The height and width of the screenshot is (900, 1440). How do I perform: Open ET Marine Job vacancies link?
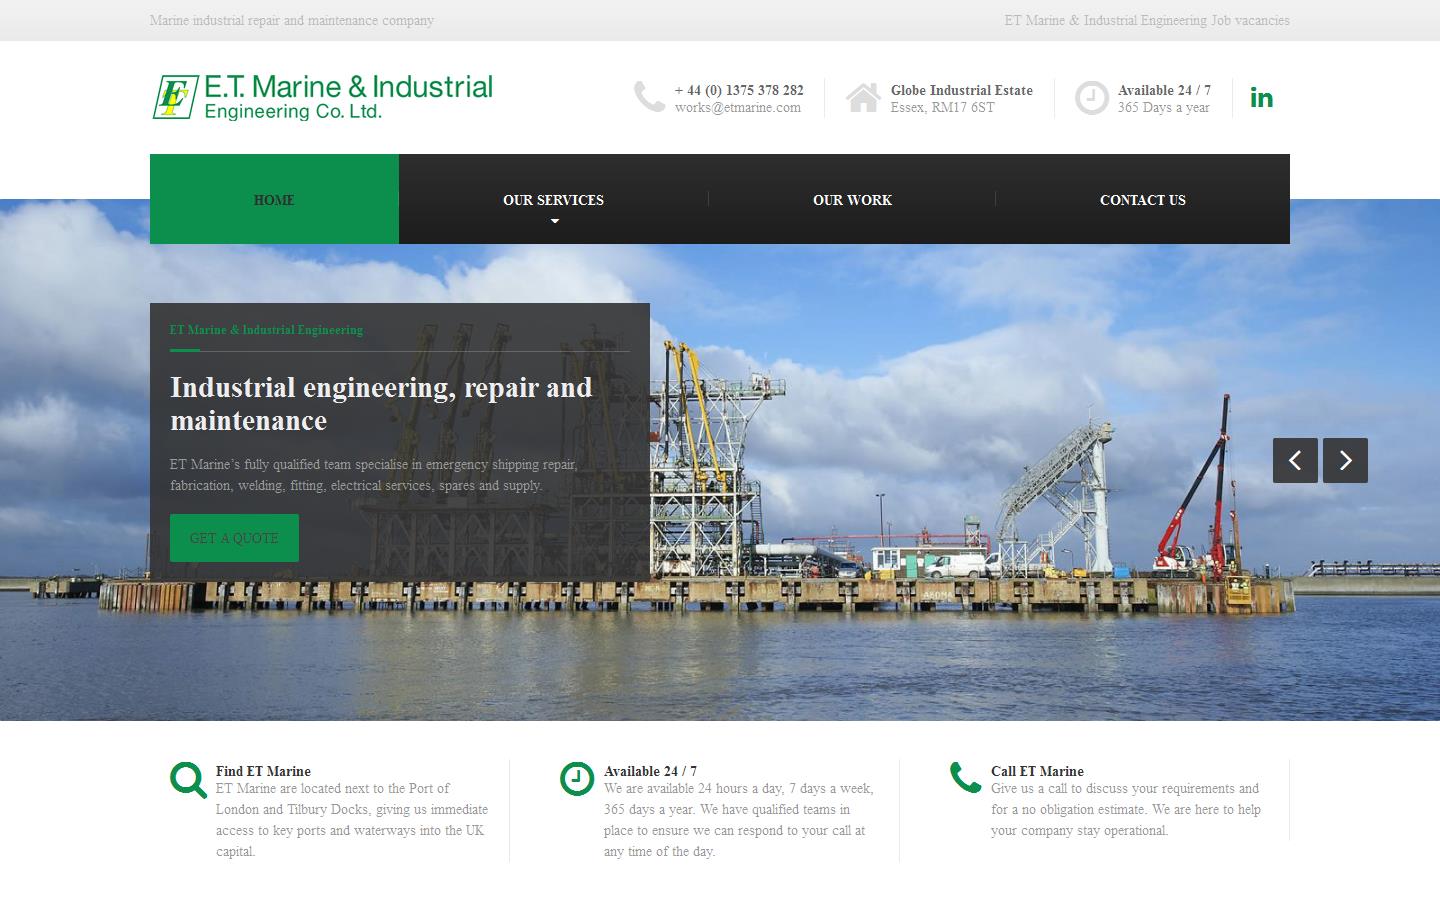point(1147,20)
